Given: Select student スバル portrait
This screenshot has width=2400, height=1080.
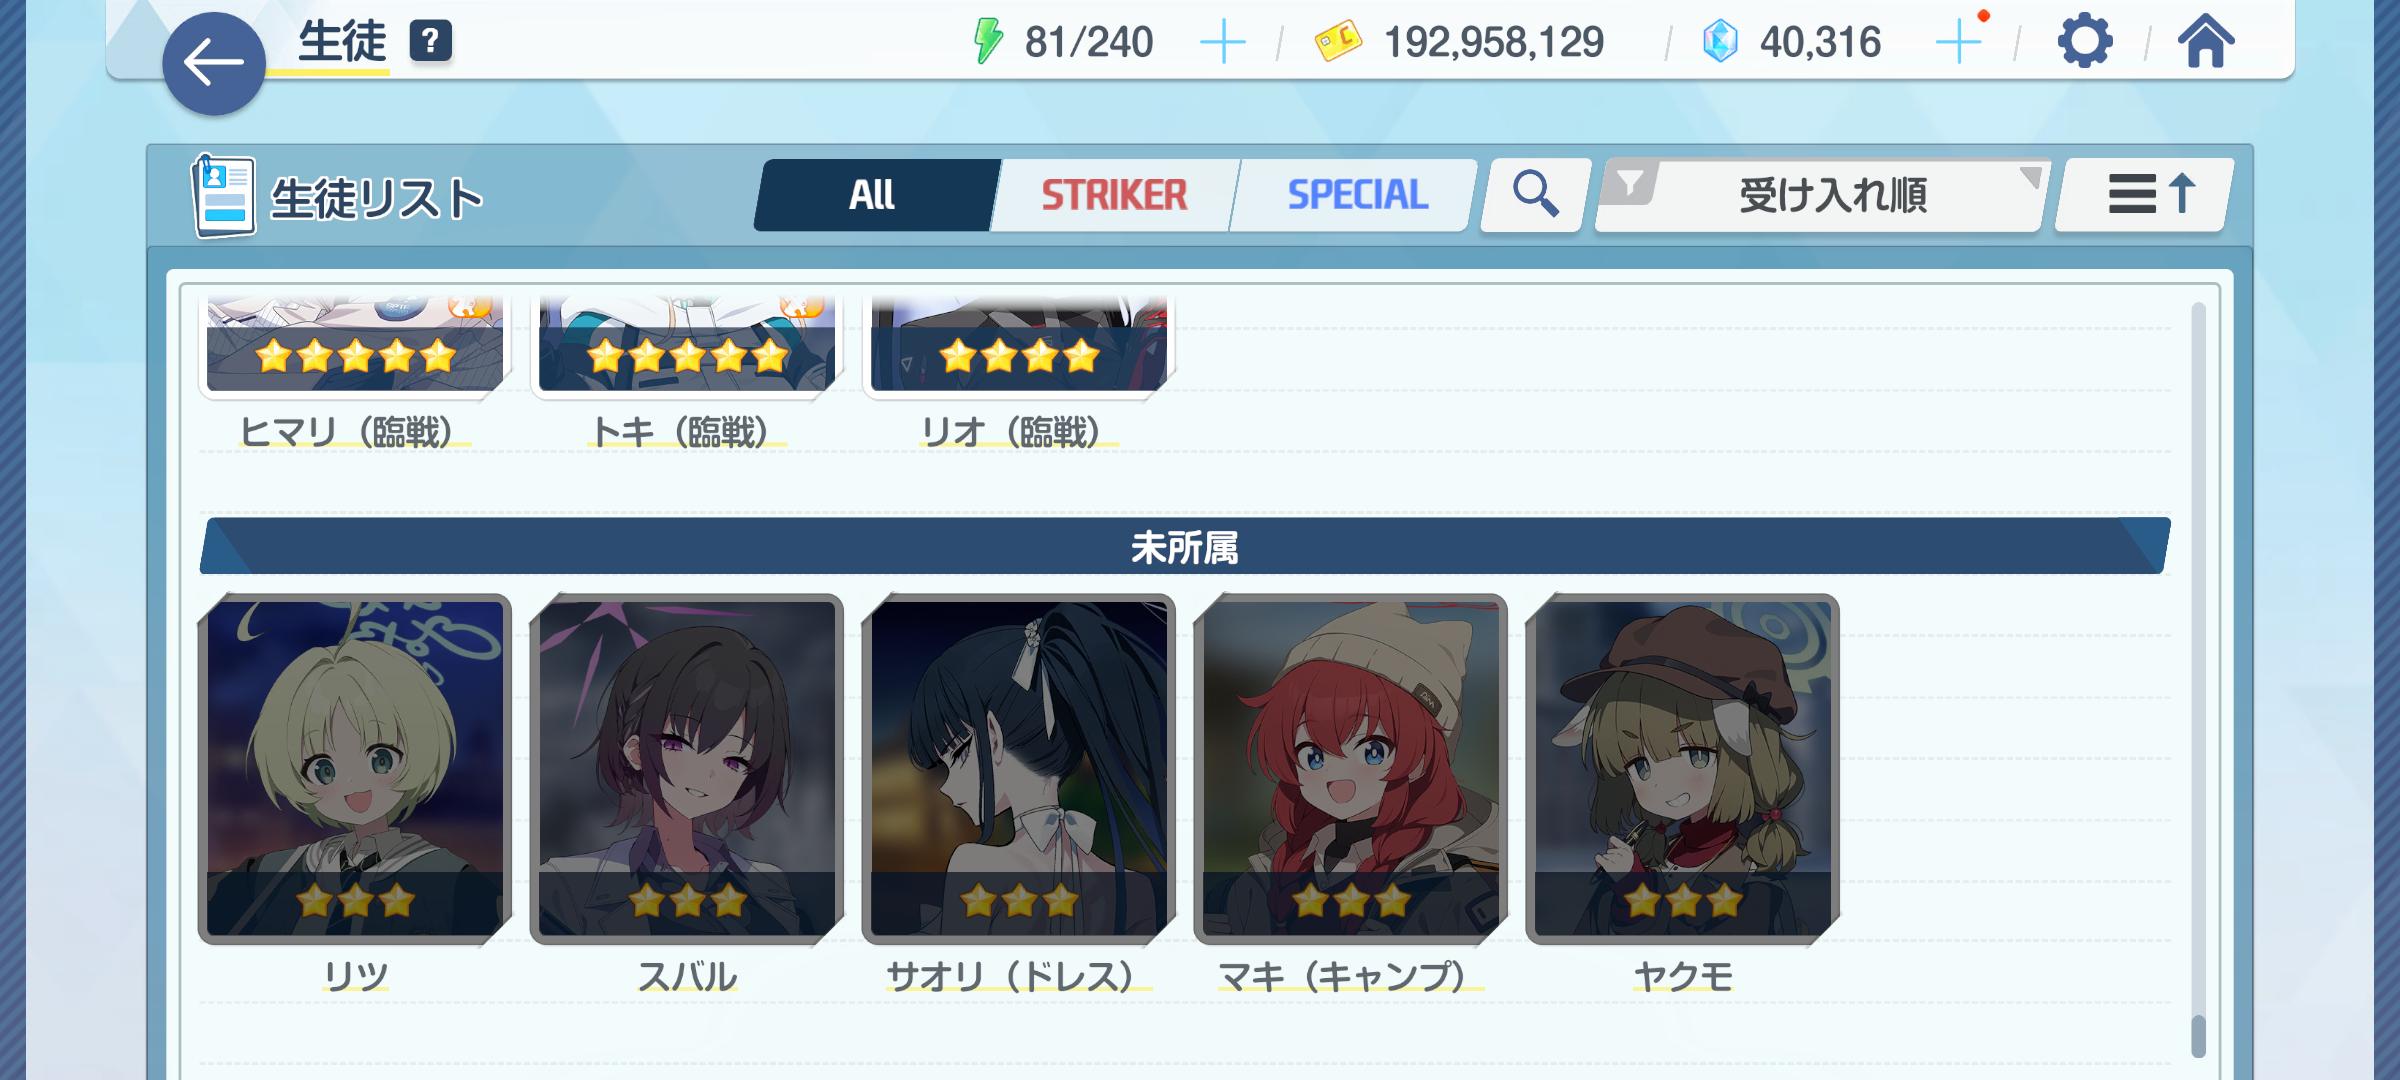Looking at the screenshot, I should click(687, 769).
